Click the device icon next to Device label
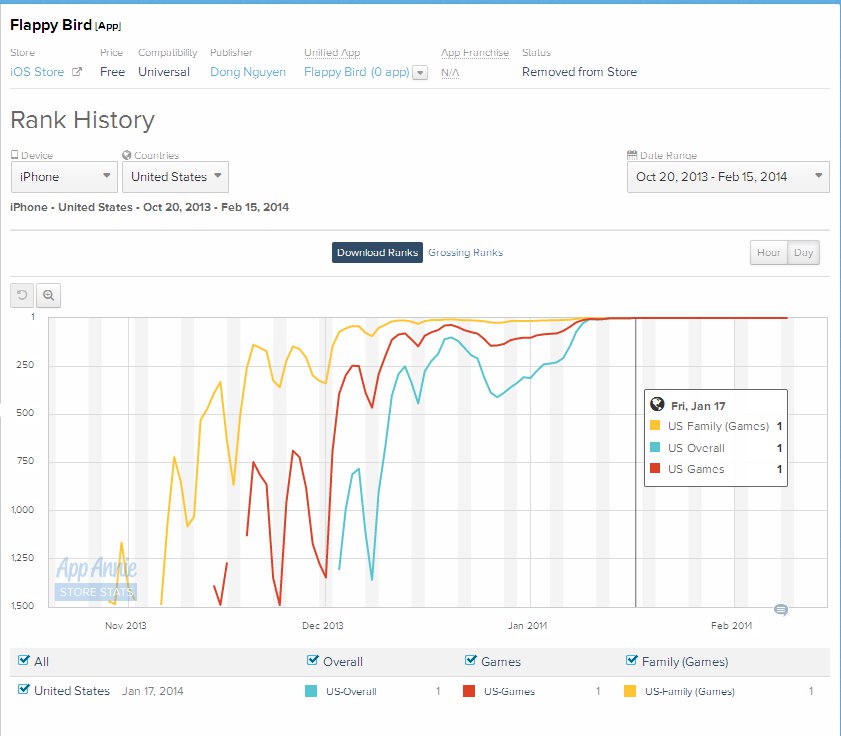Viewport: 841px width, 736px height. coord(14,154)
